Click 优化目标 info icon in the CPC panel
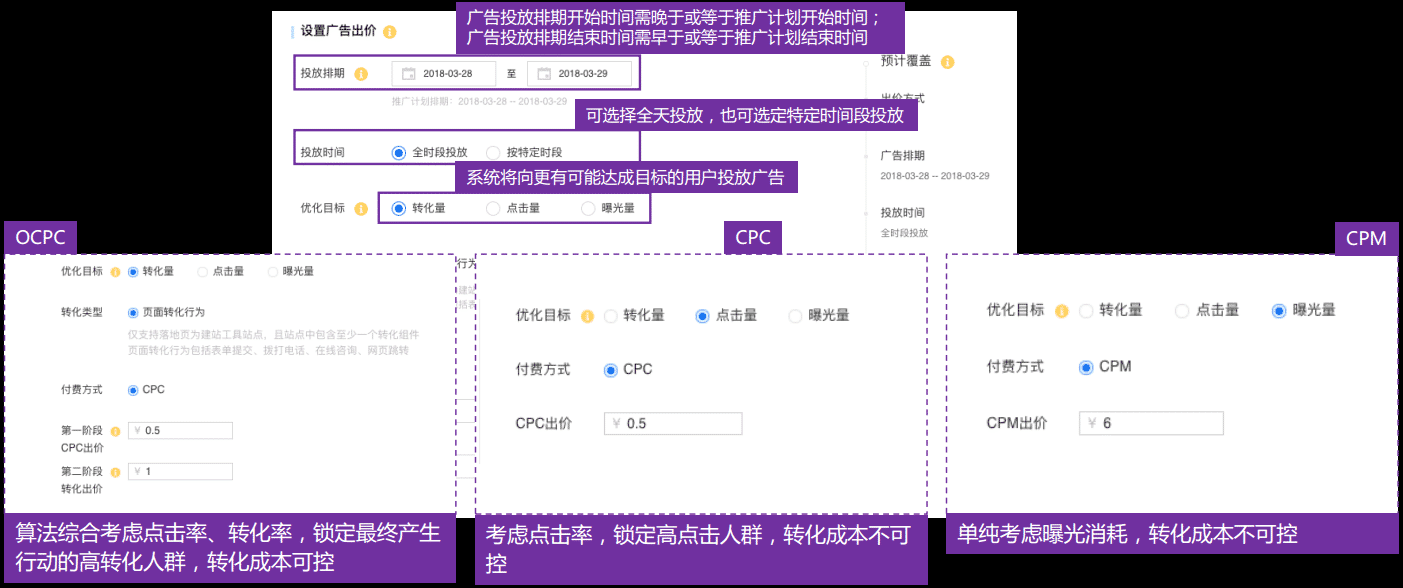Screen dimensions: 1403x588 (587, 315)
